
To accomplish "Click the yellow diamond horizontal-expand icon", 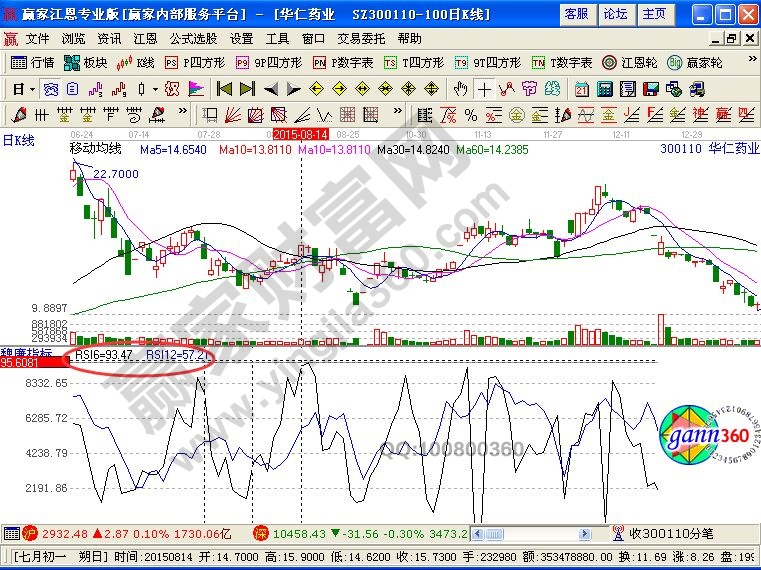I will point(363,89).
